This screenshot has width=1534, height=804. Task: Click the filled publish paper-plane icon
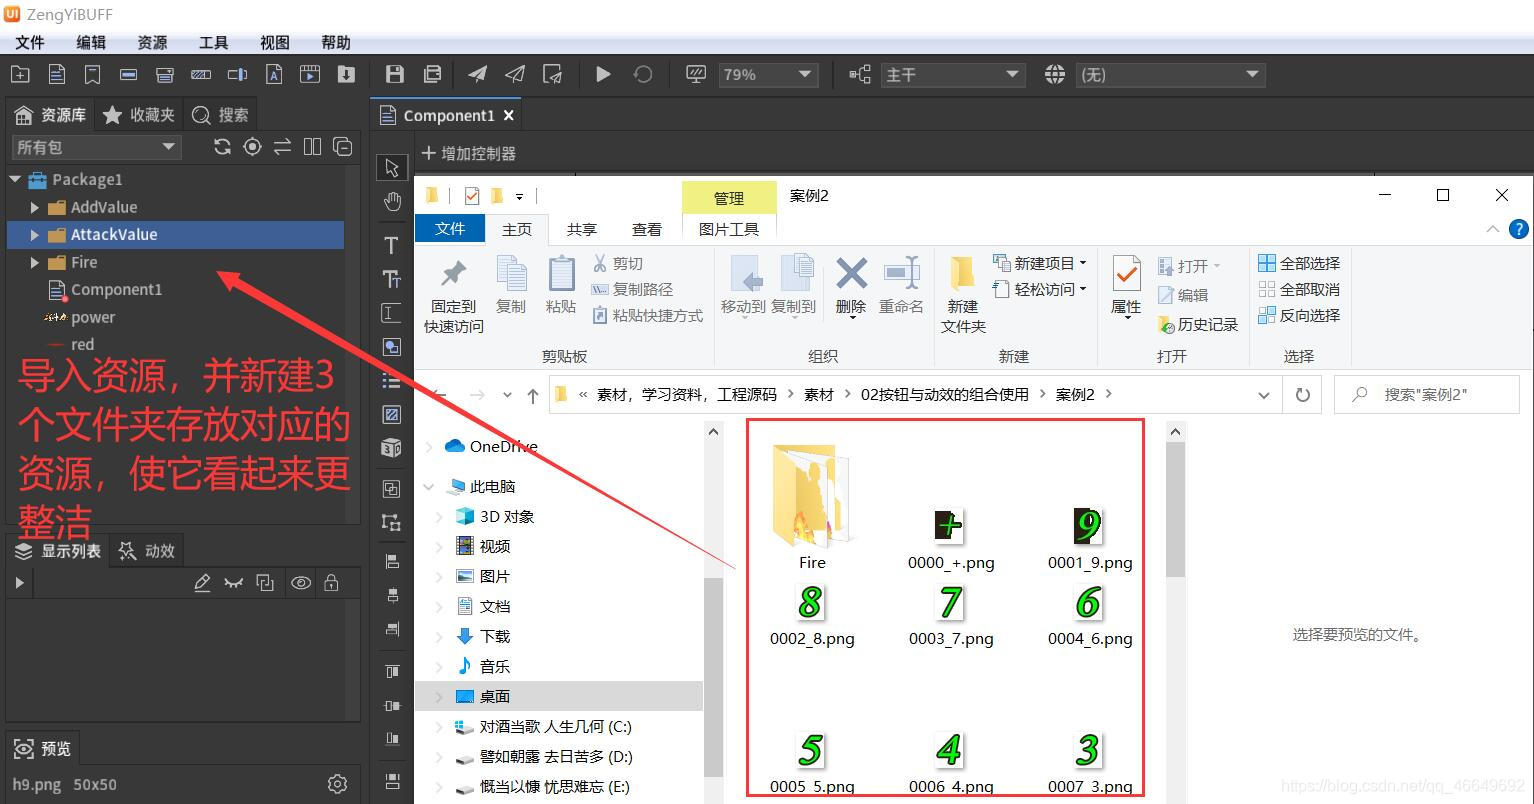478,74
